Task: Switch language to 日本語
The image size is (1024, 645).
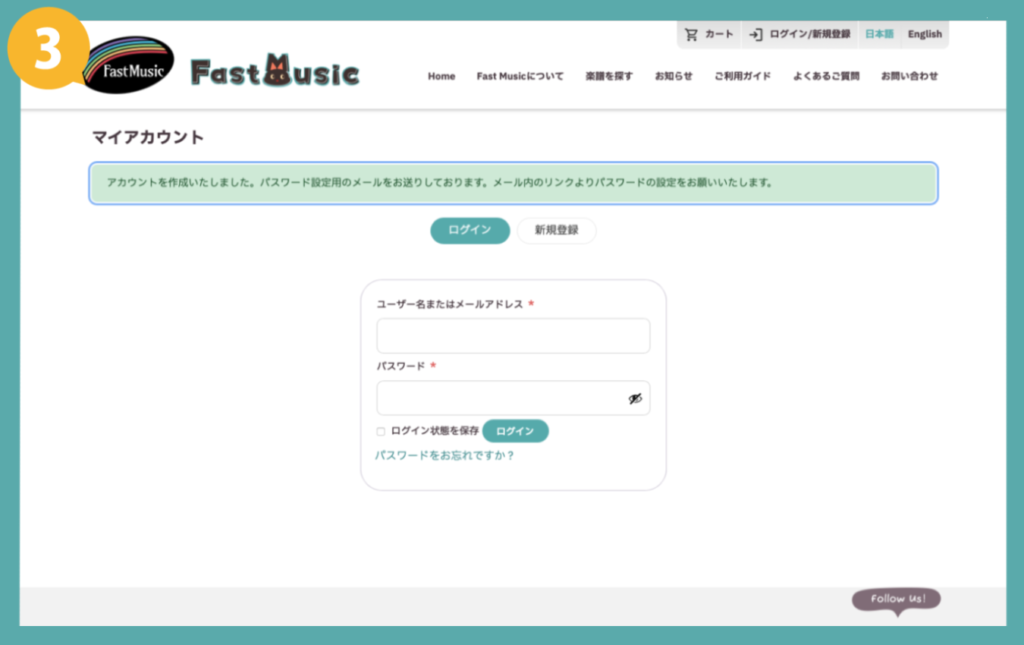Action: pos(879,34)
